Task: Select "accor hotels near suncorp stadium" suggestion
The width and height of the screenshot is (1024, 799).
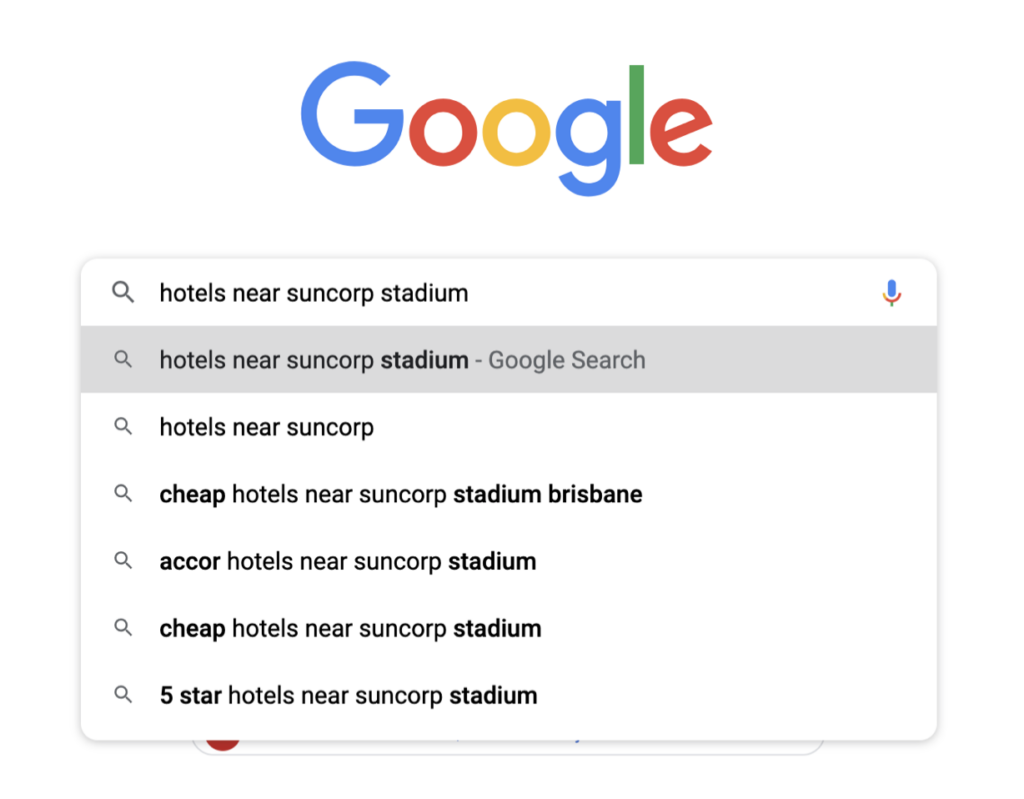Action: point(347,561)
